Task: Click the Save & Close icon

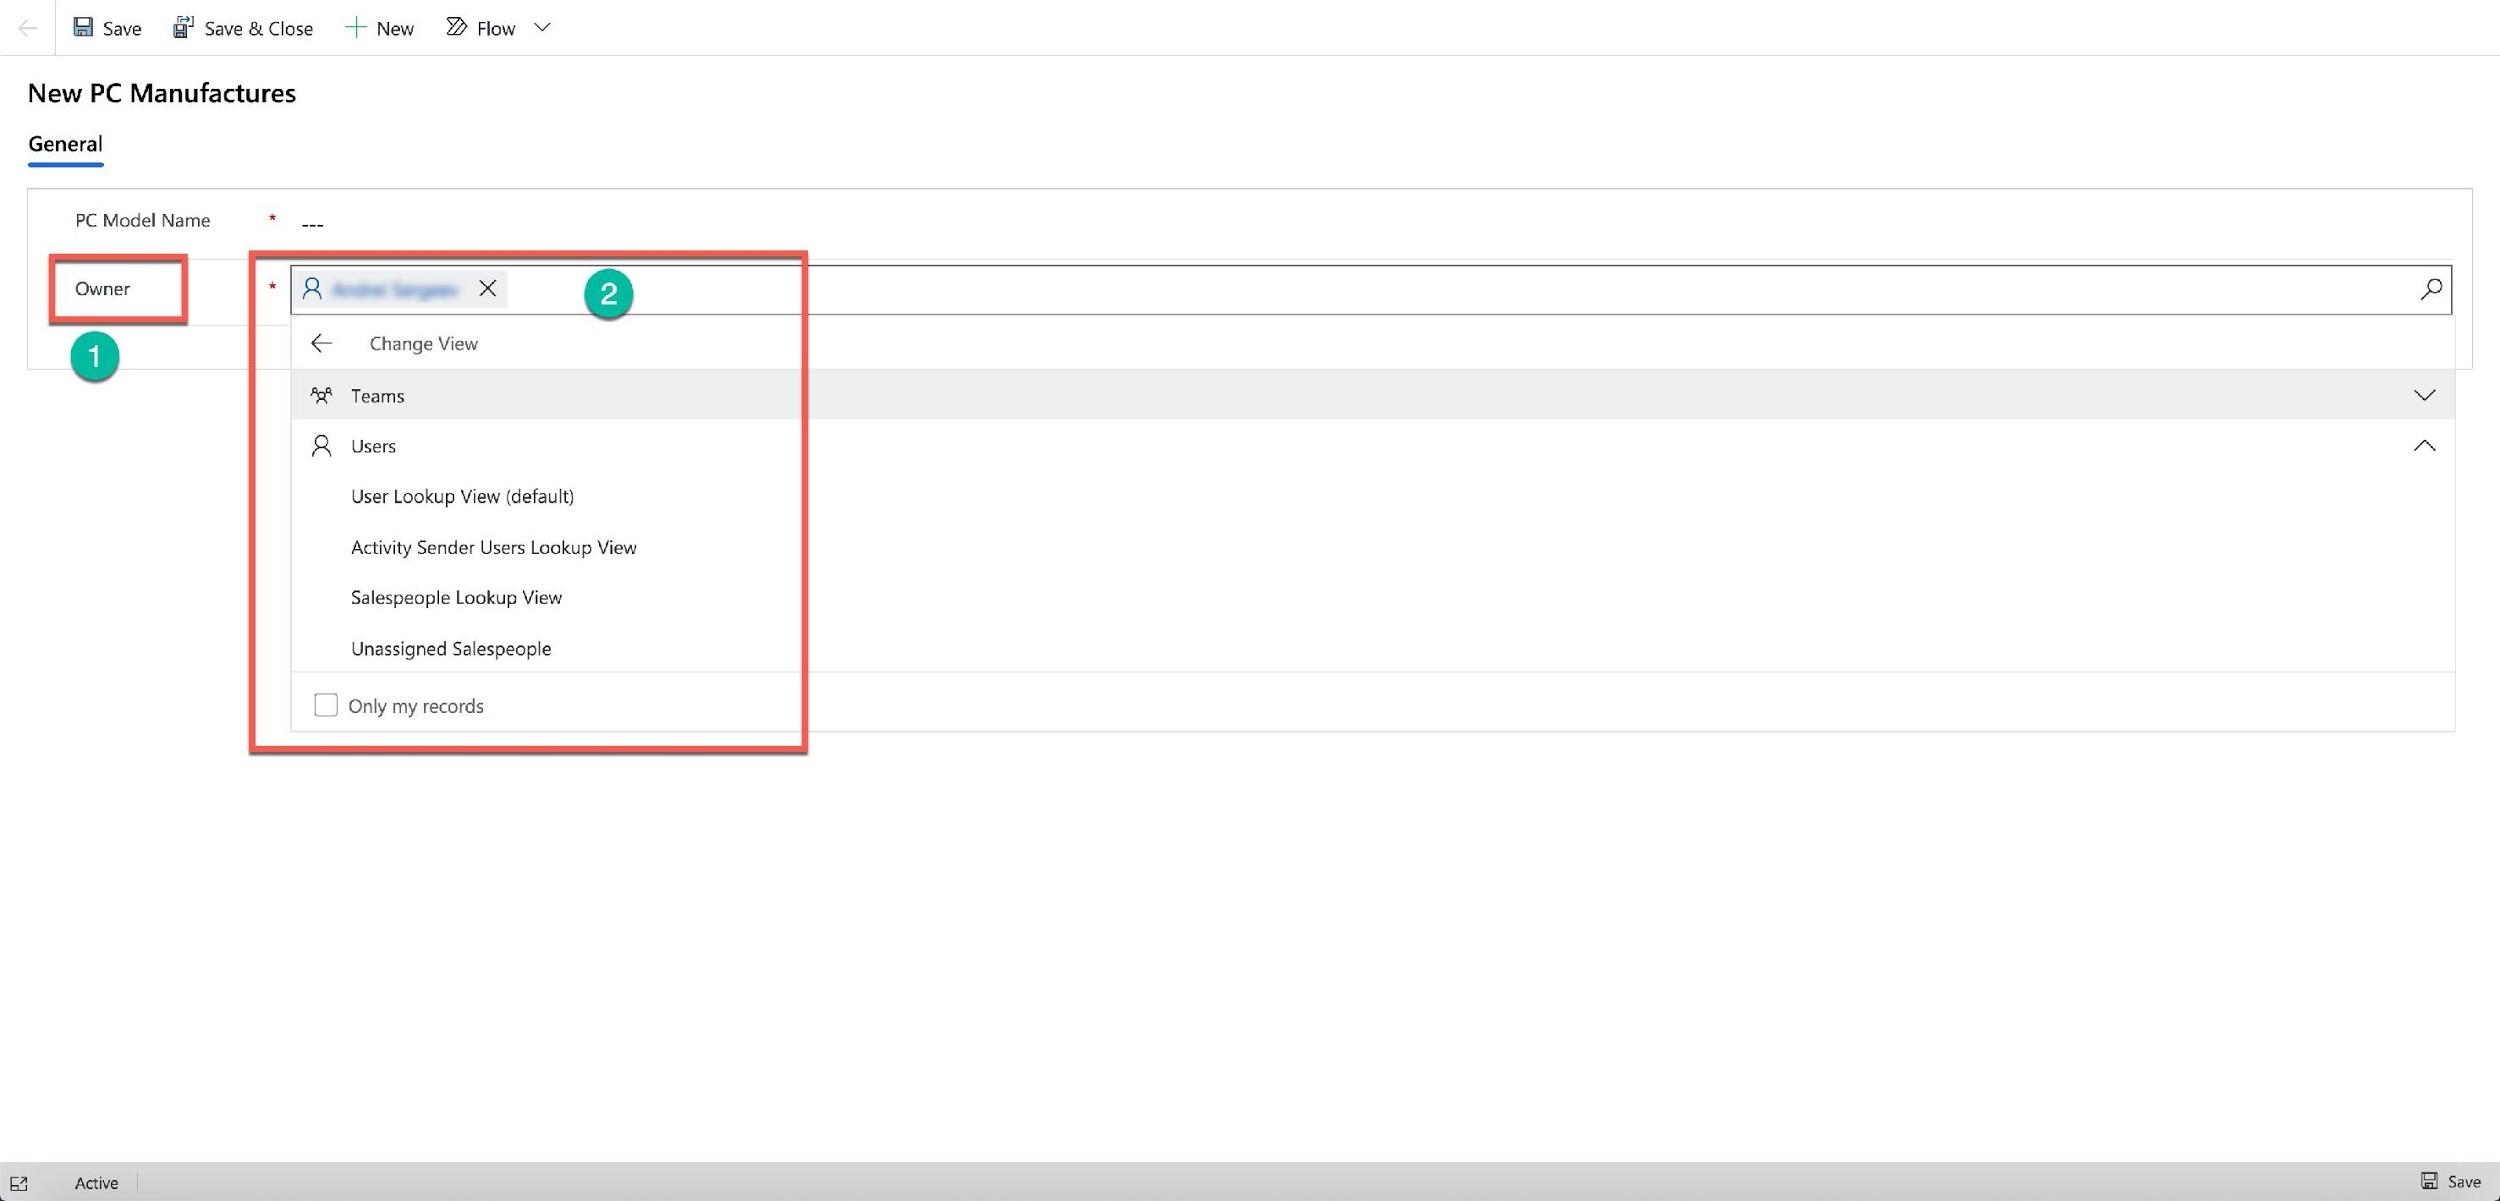Action: [182, 27]
